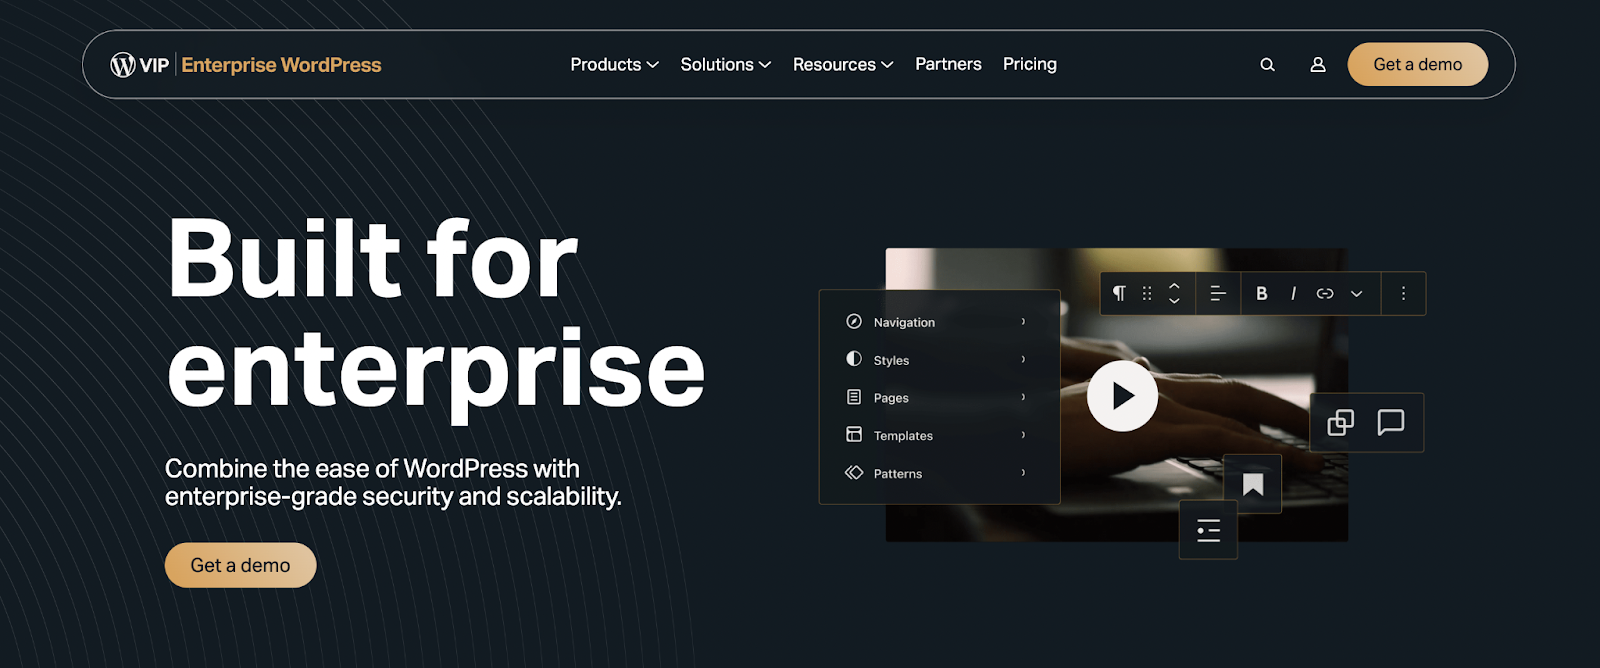Click the hero Get a demo button
The image size is (1600, 668).
pos(240,565)
